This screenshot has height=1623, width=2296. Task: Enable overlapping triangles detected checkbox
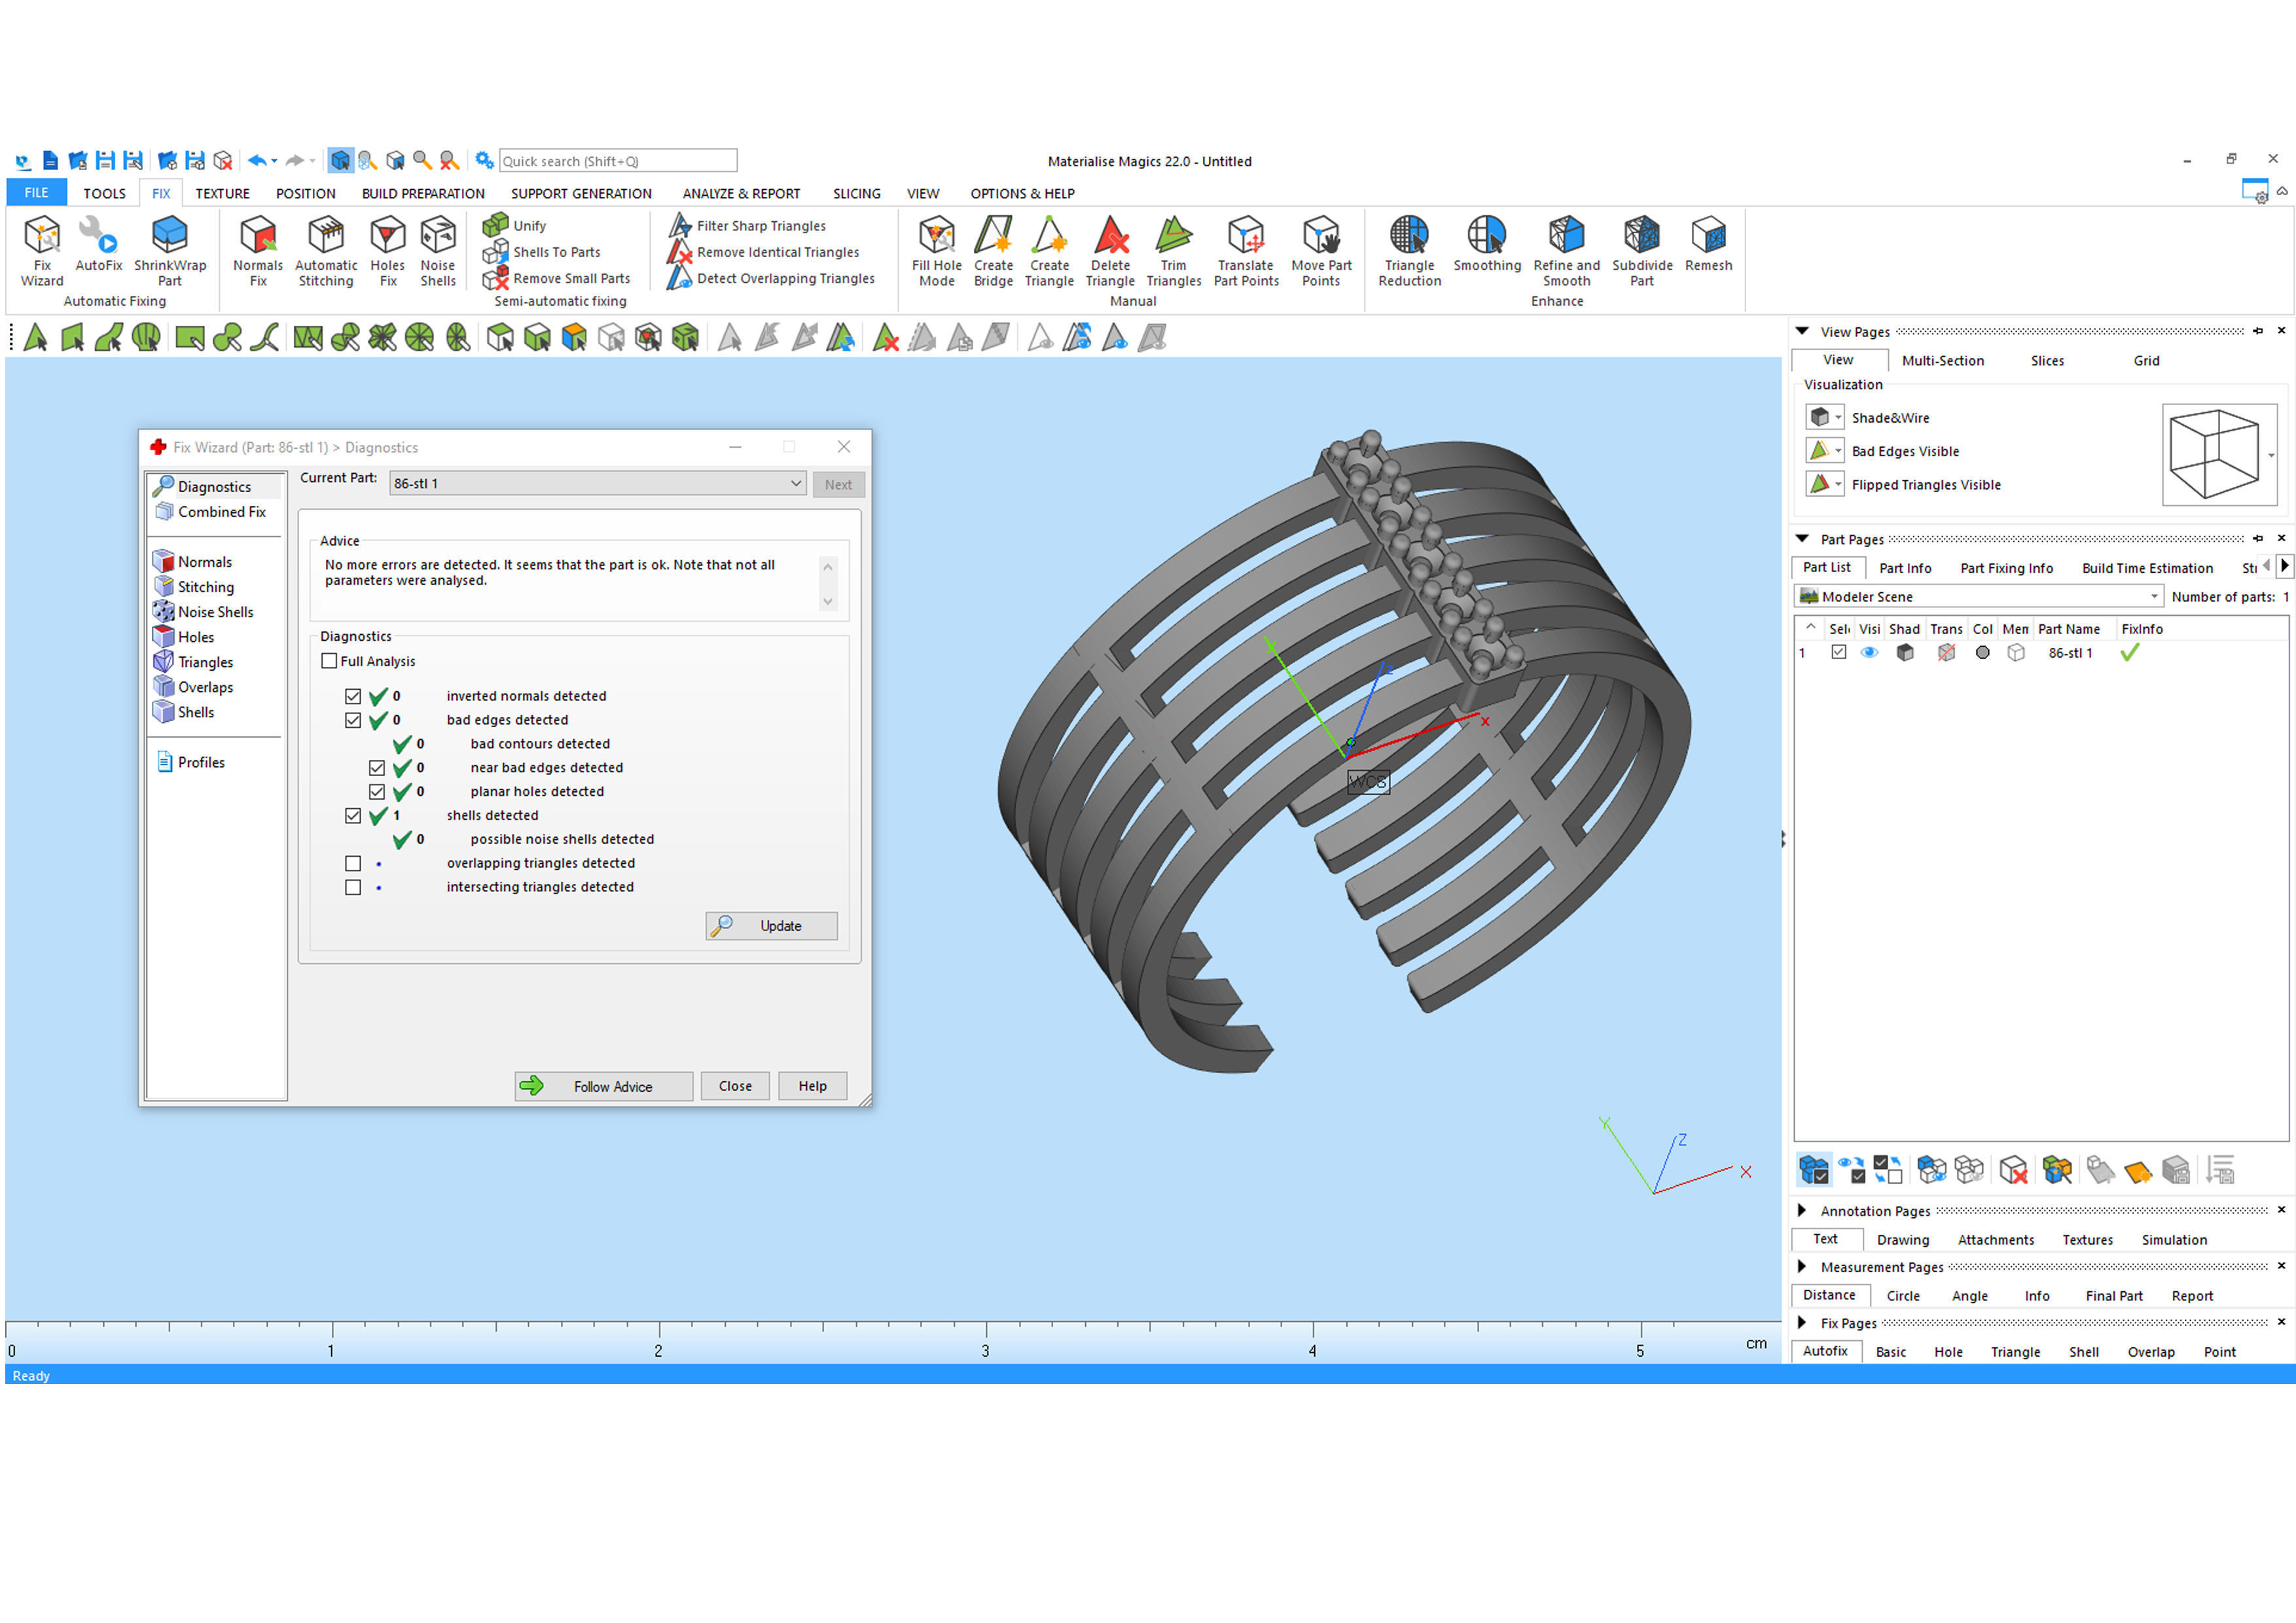point(353,863)
